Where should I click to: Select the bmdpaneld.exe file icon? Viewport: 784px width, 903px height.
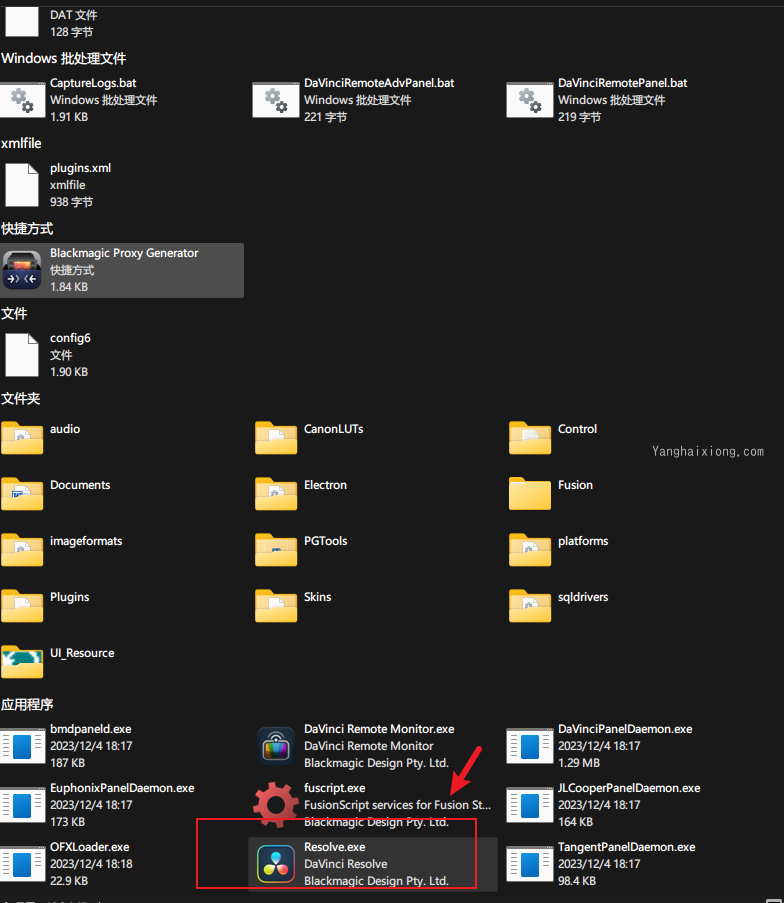pyautogui.click(x=22, y=746)
